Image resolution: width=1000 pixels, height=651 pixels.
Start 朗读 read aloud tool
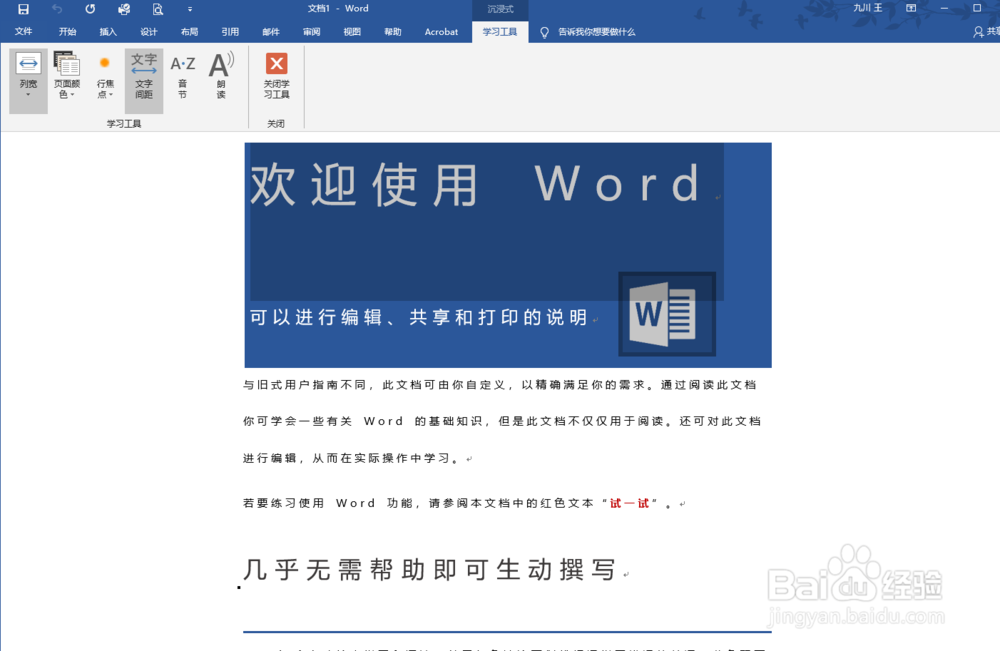pos(221,77)
